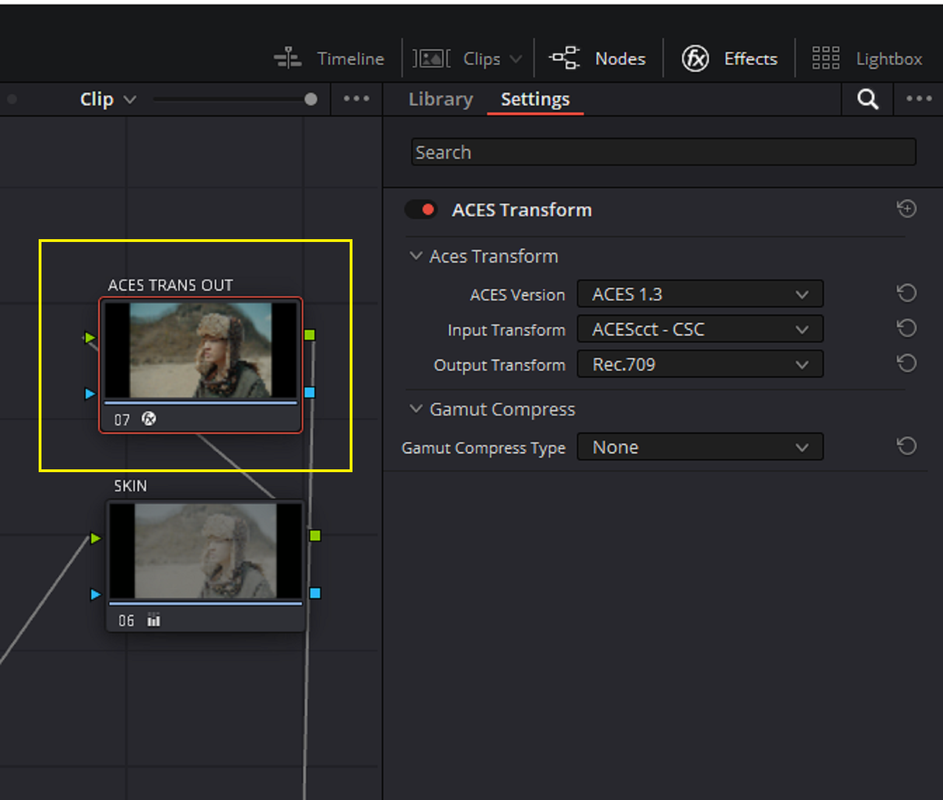Click the ACES Transform reset-with-plus icon in header
943x800 pixels.
point(906,209)
